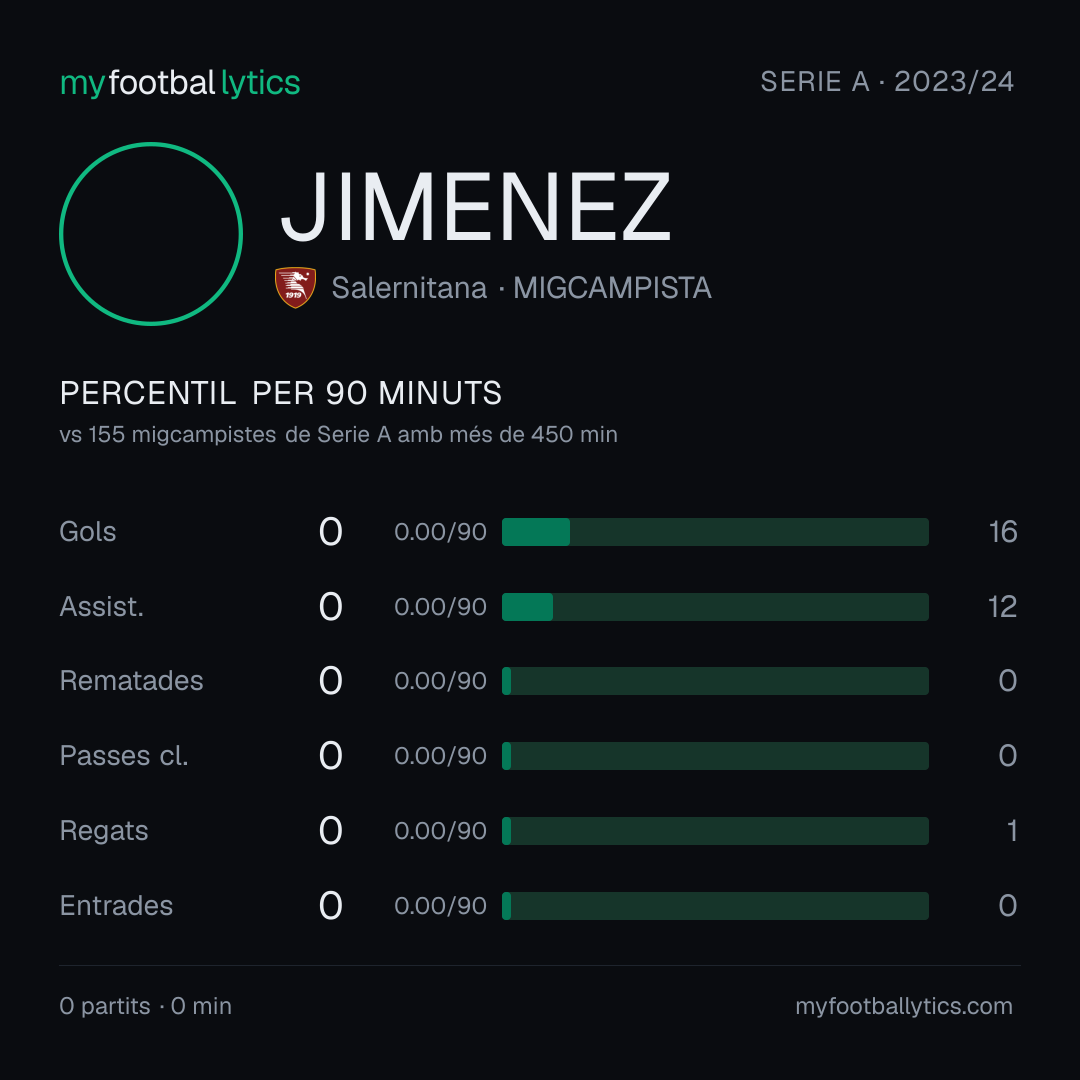The width and height of the screenshot is (1080, 1080).
Task: Click the 0 partits · 0 min footer text
Action: coord(145,1006)
